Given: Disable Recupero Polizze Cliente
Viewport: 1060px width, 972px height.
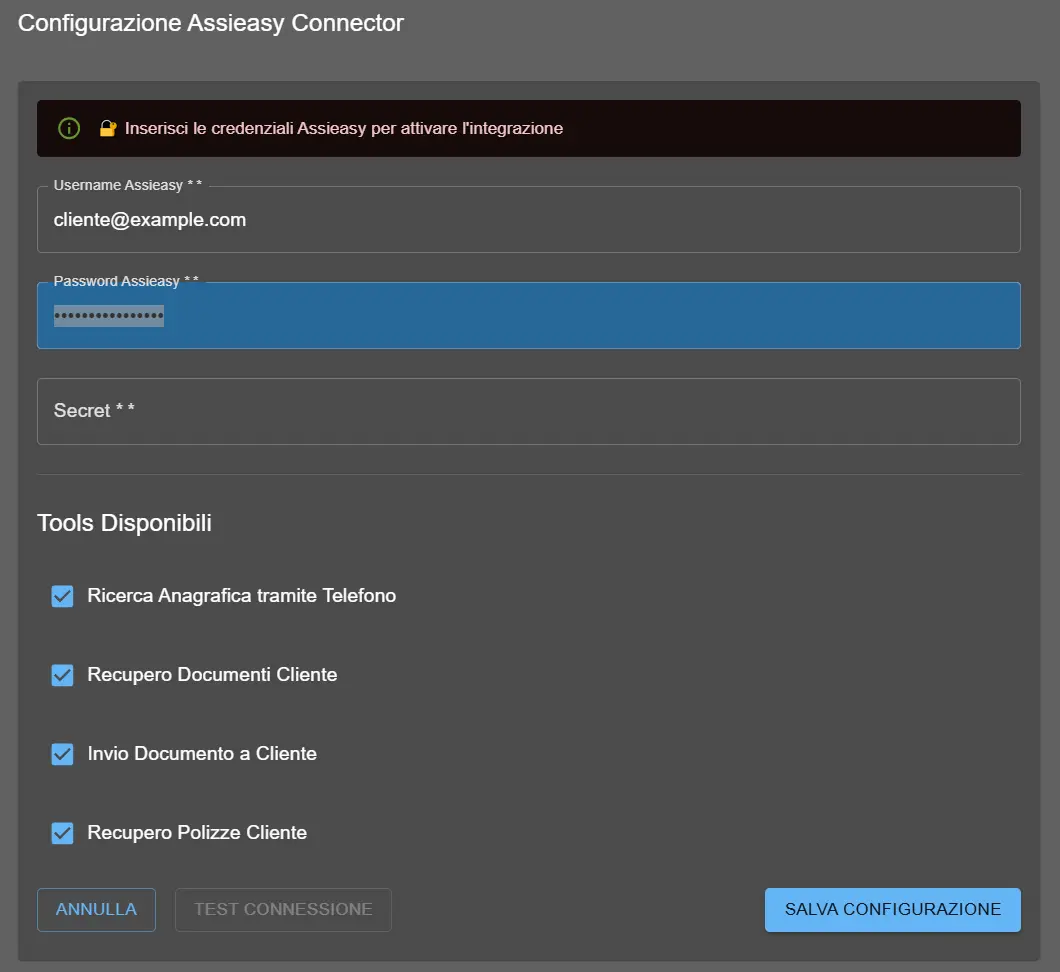Looking at the screenshot, I should pyautogui.click(x=62, y=832).
